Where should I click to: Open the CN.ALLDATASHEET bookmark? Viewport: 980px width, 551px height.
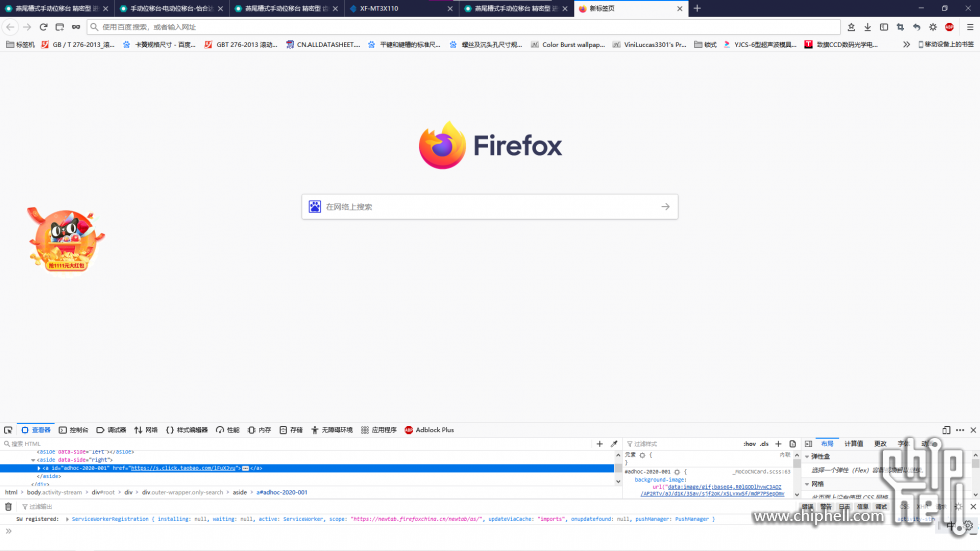322,44
